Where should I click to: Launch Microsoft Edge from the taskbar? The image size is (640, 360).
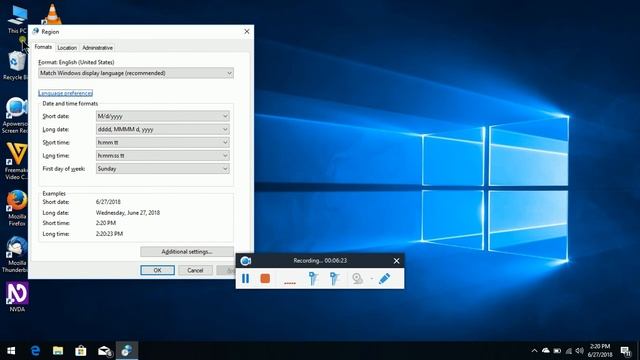click(x=36, y=351)
